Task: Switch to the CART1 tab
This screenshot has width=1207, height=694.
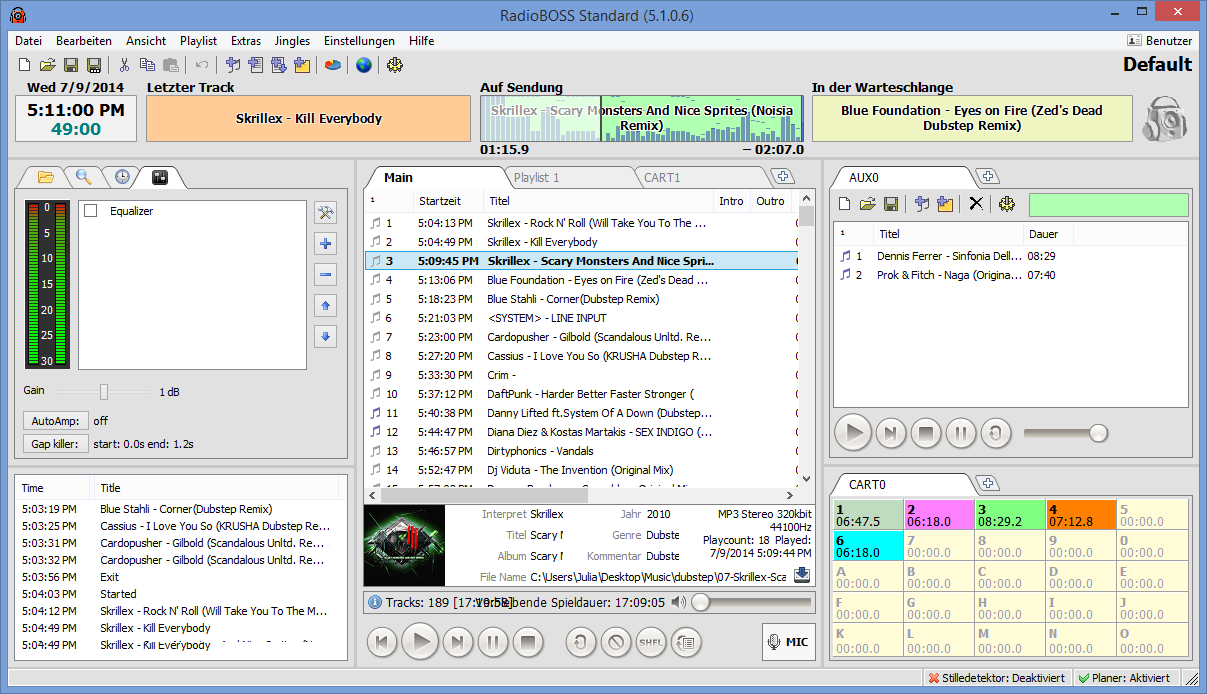Action: [x=661, y=178]
